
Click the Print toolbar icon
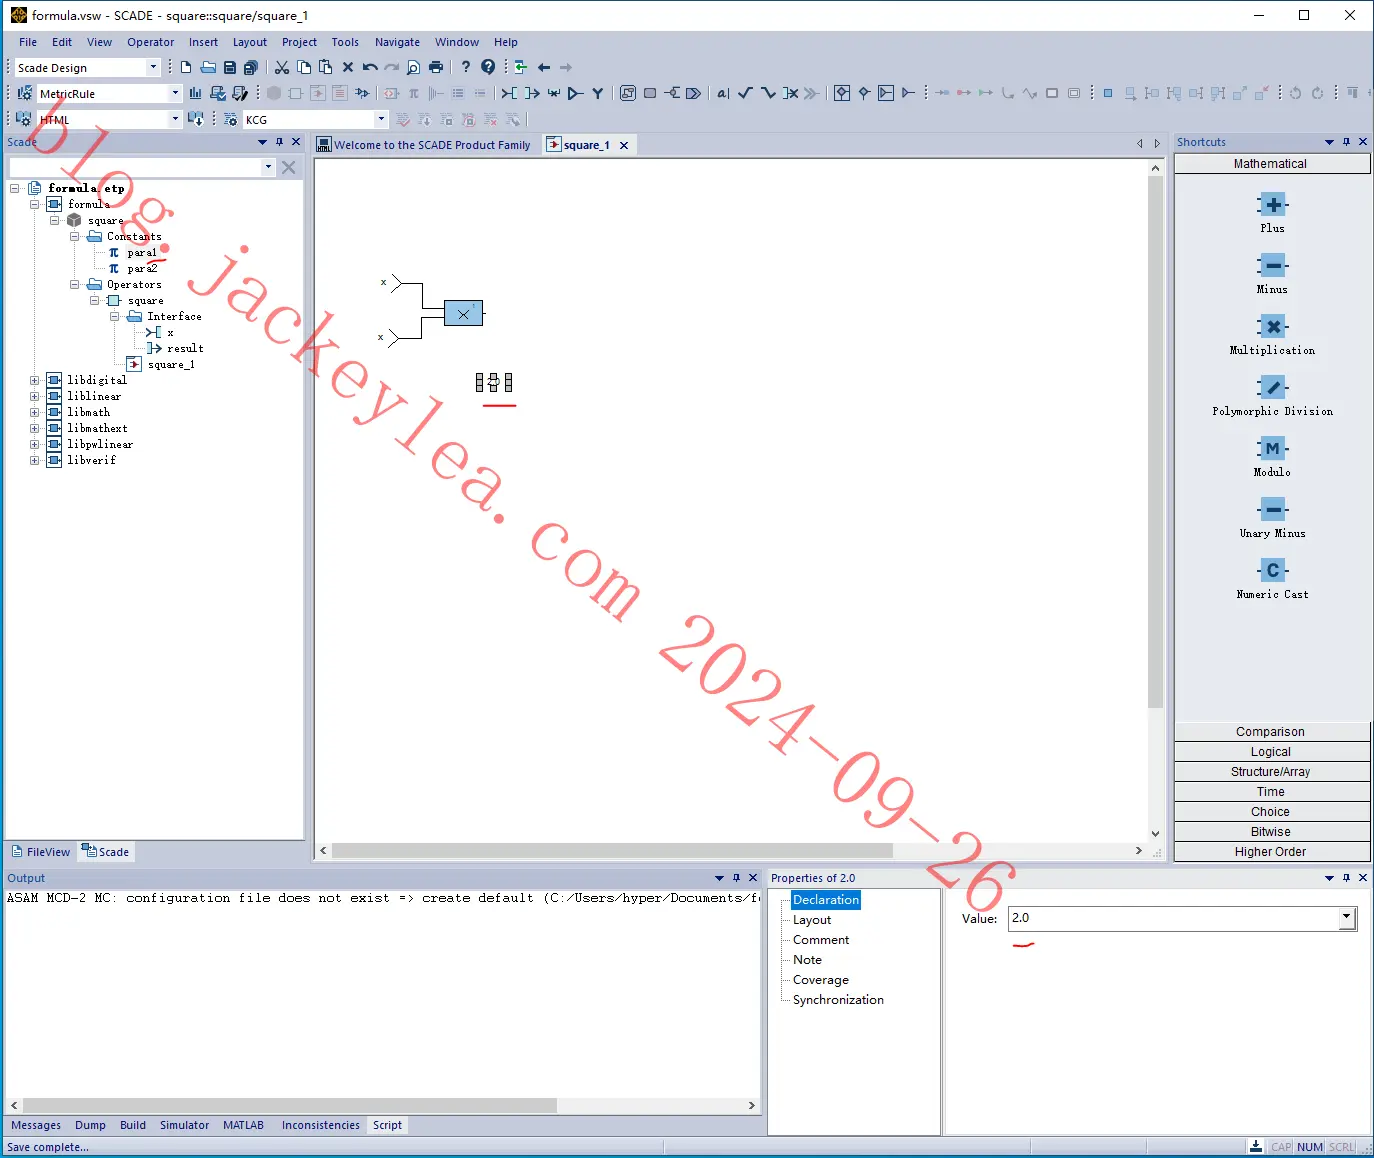tap(436, 67)
